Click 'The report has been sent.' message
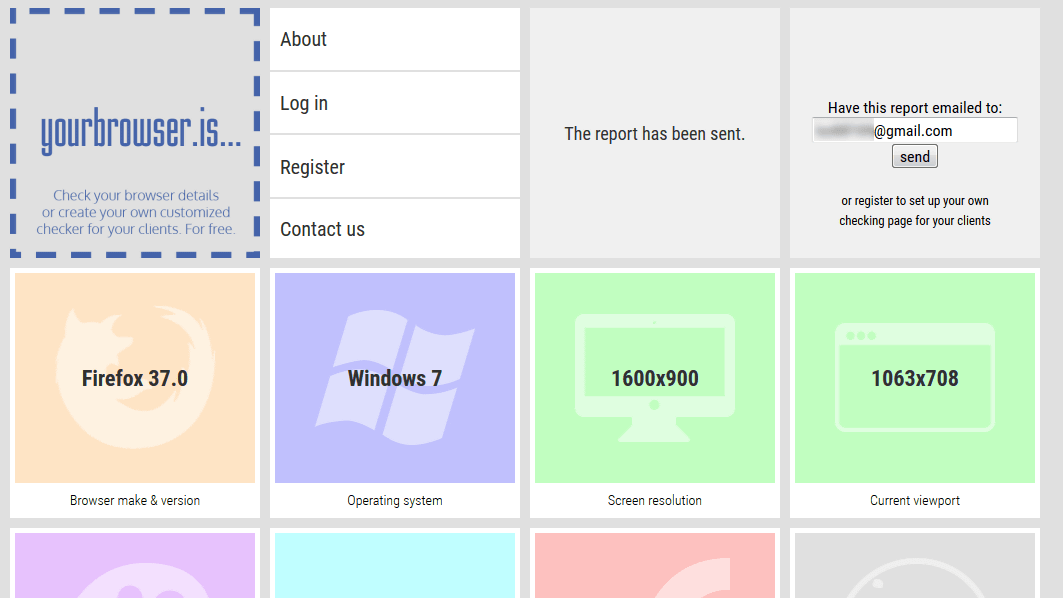This screenshot has height=598, width=1063. click(655, 134)
